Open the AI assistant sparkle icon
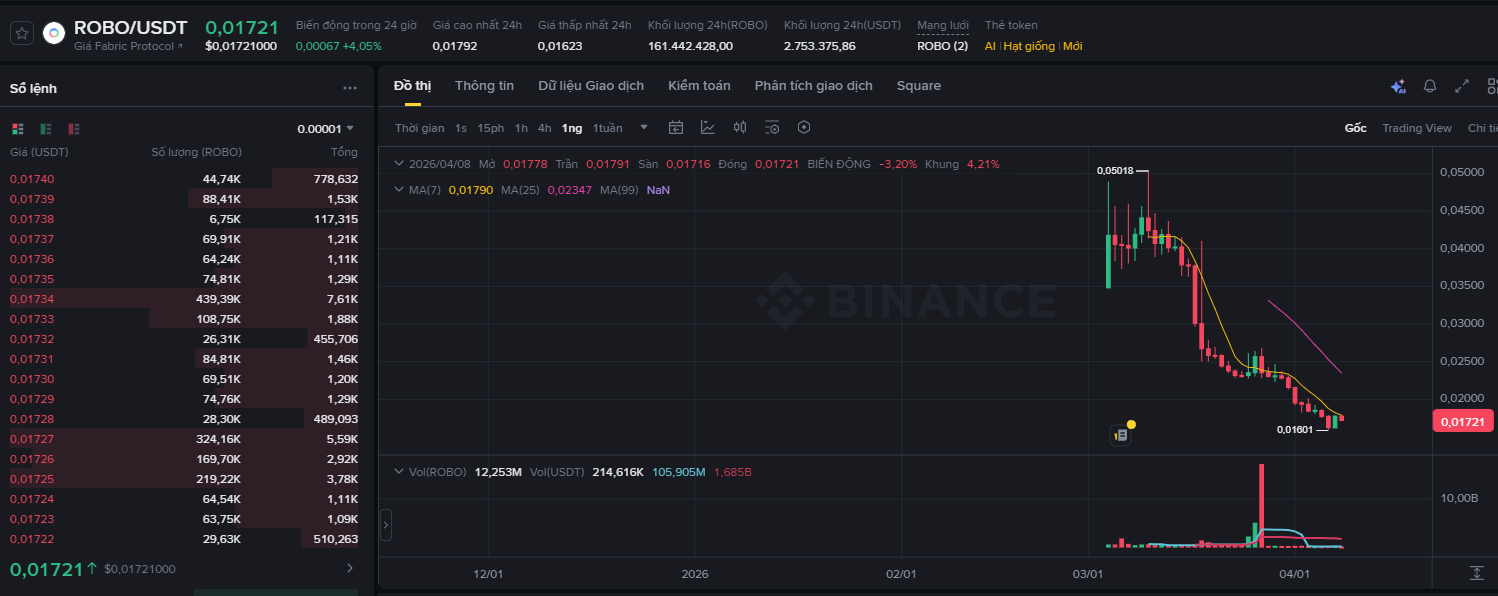This screenshot has width=1498, height=596. (x=1398, y=86)
